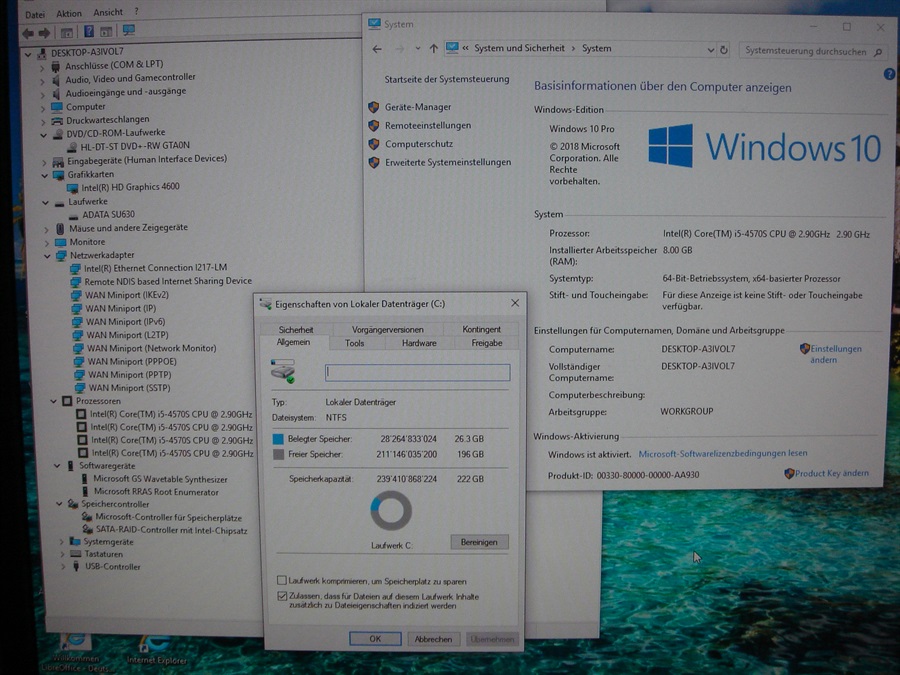Expand the Systemgeräte node
The image size is (900, 675).
(61, 542)
